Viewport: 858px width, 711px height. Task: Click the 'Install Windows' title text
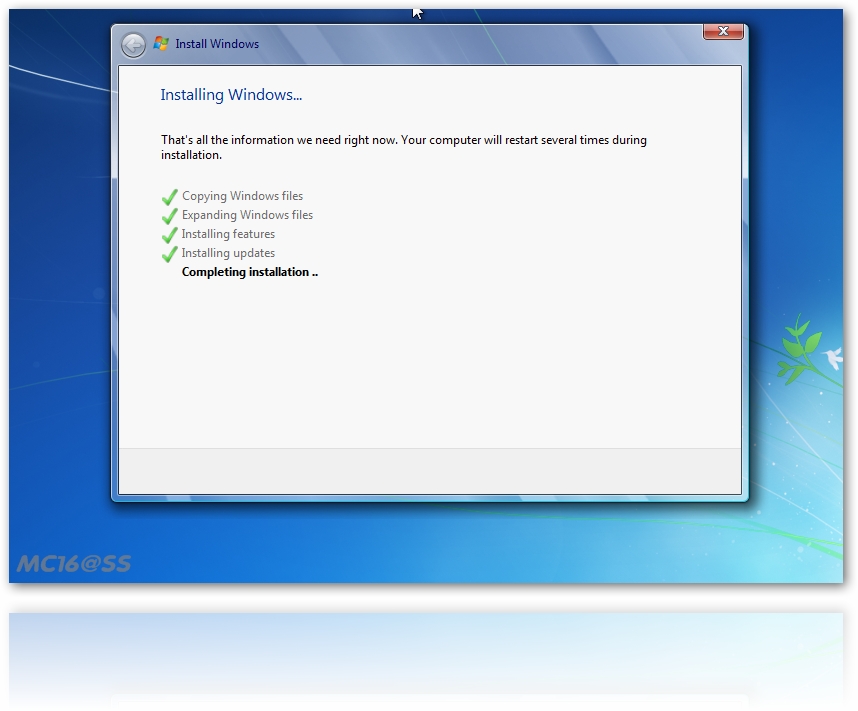pos(217,44)
